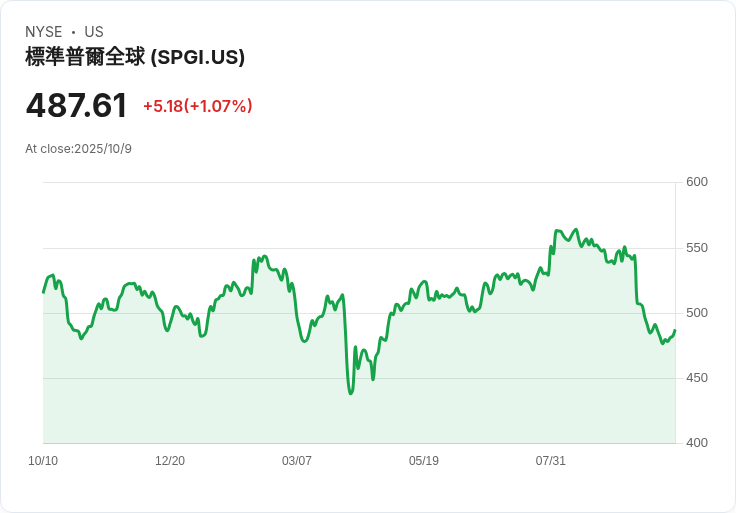Click the 550 y-axis label

point(697,248)
